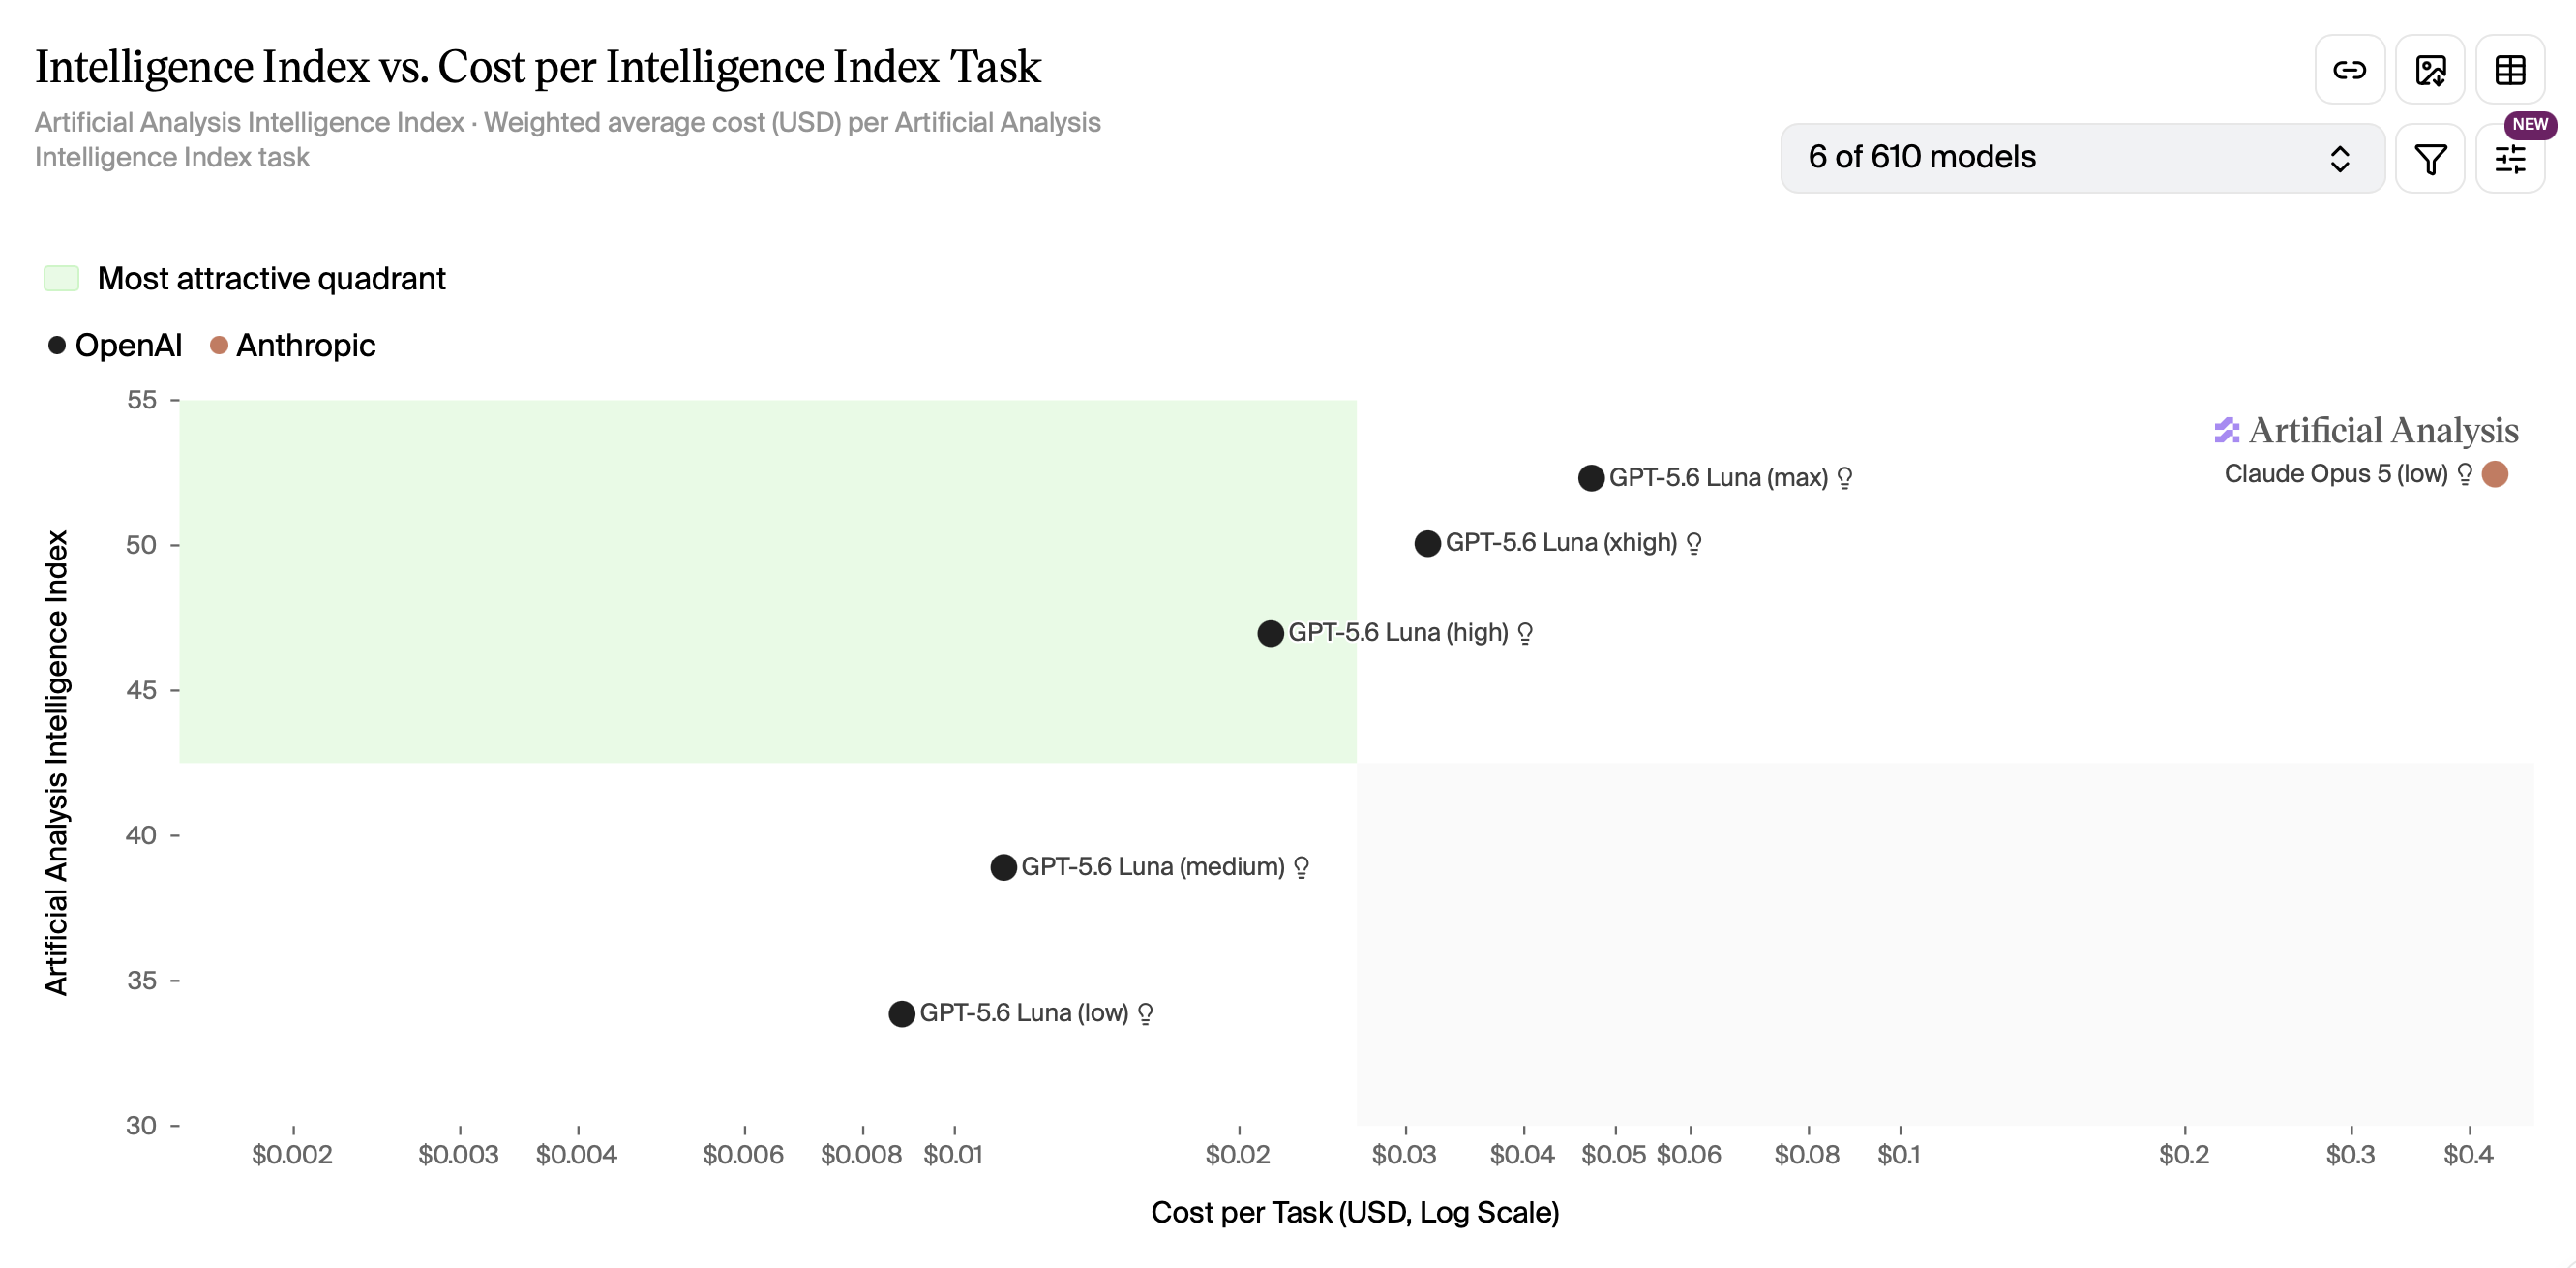
Task: Click the Claude Opus 5 (low) orange dot
Action: point(2495,474)
